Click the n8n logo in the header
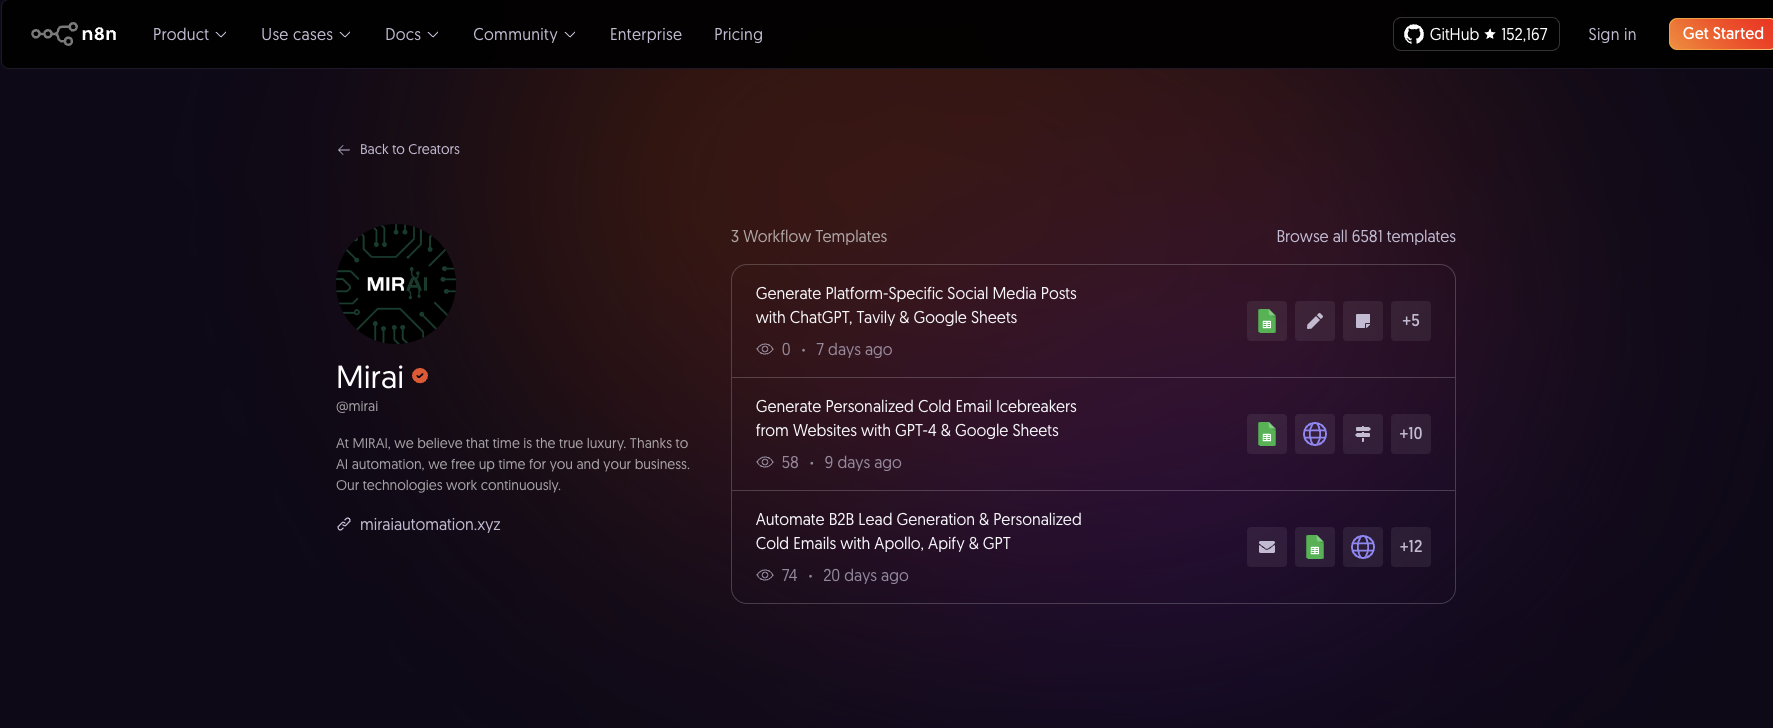This screenshot has height=728, width=1773. click(74, 34)
